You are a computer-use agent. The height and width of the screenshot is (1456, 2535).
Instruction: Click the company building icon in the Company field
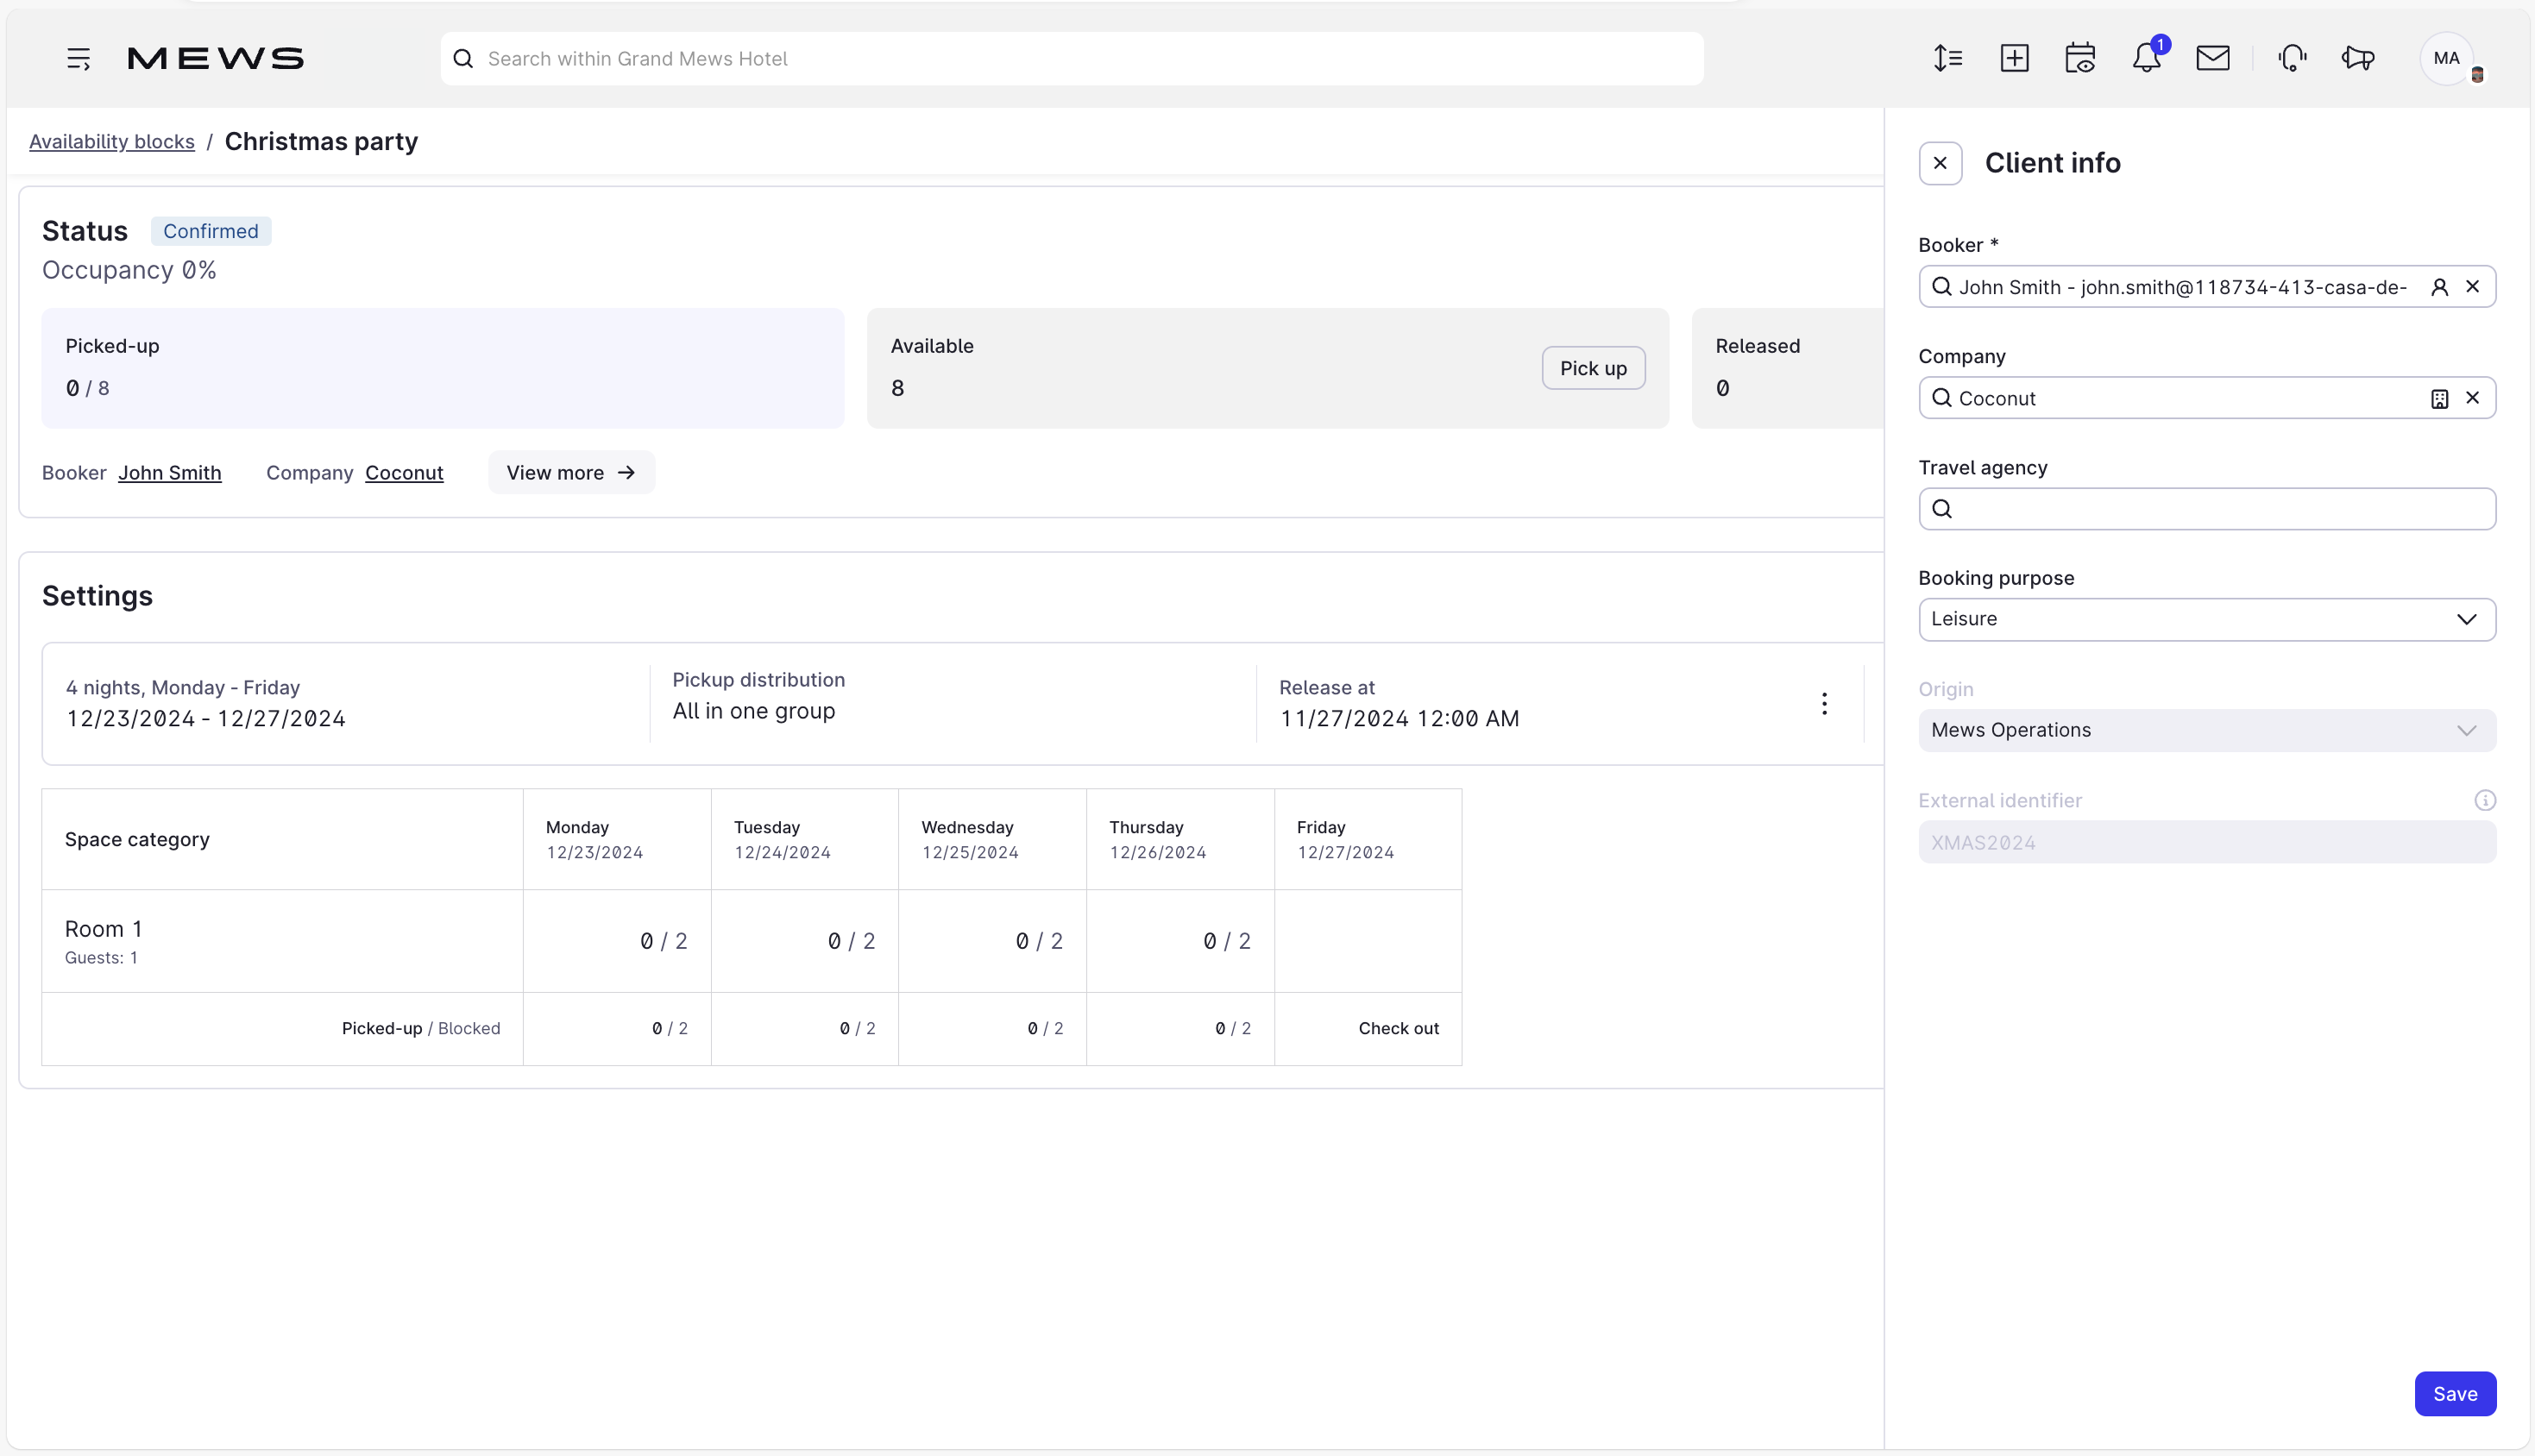2439,398
